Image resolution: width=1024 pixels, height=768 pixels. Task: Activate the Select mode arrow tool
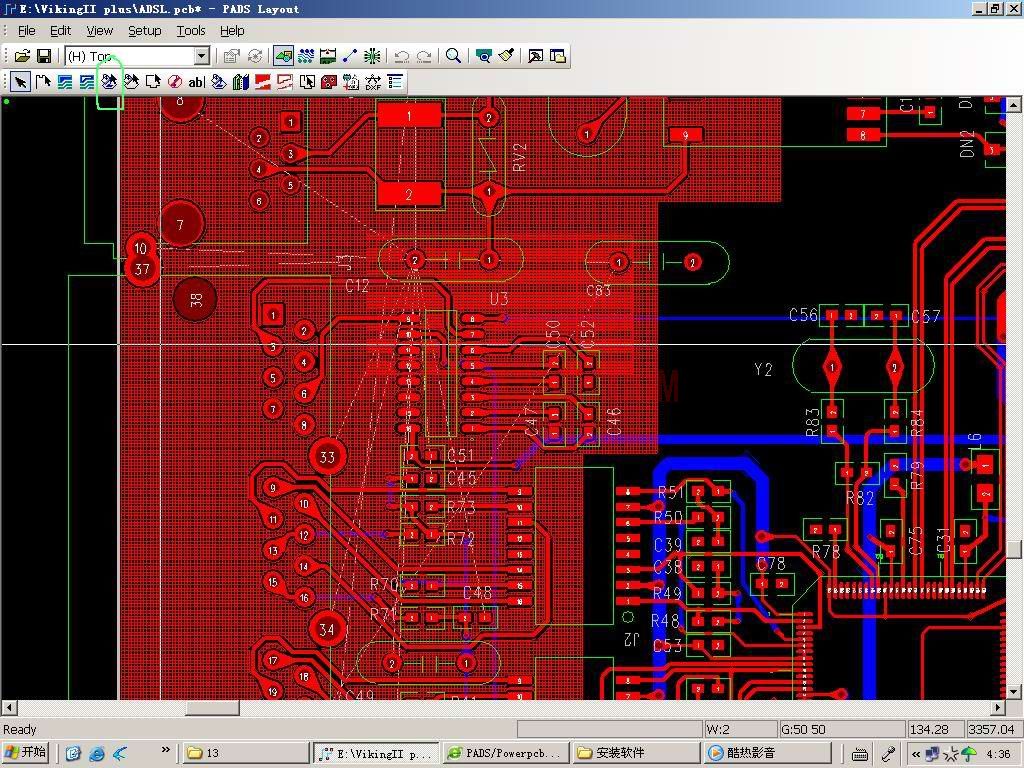click(x=20, y=82)
